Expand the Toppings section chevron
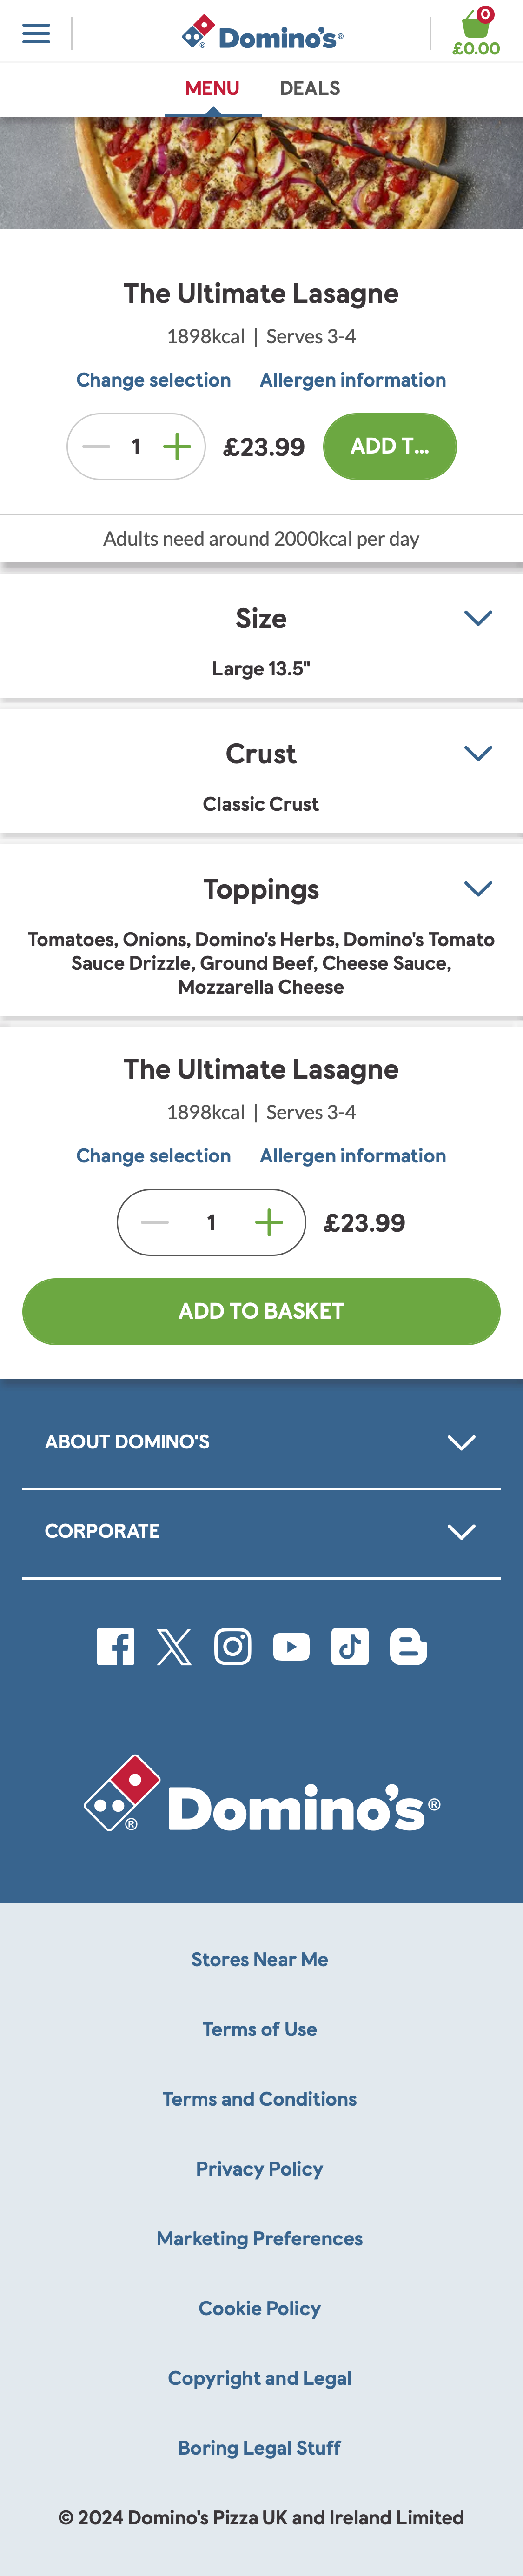Screen dimensions: 523x2576 point(478,888)
